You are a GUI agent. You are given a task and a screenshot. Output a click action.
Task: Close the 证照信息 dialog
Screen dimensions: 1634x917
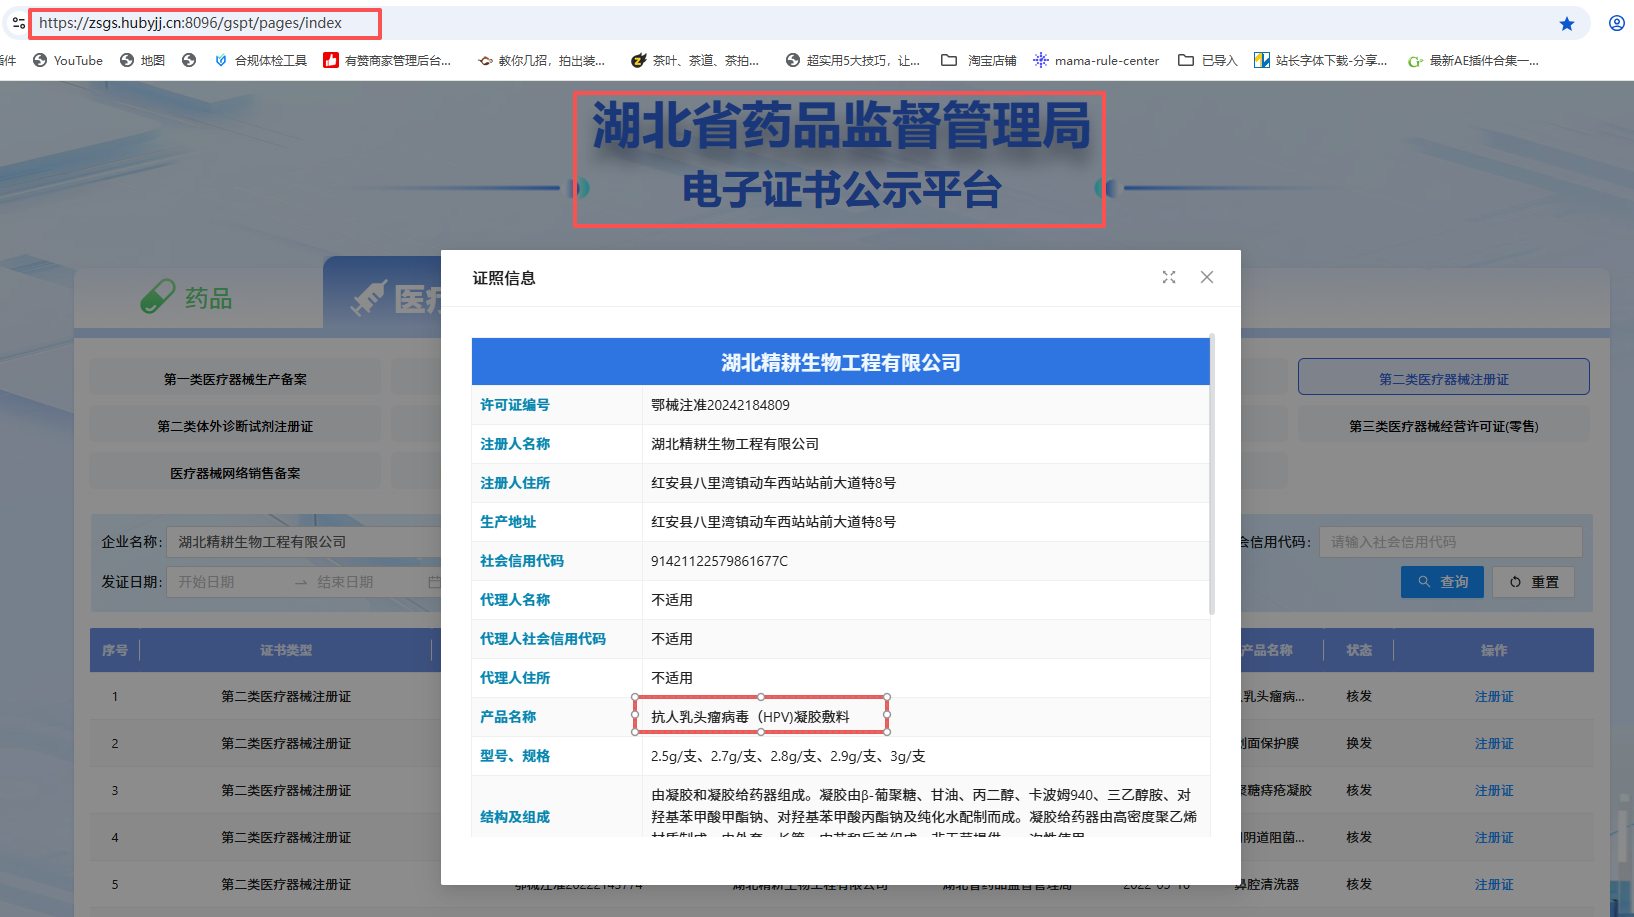point(1207,277)
